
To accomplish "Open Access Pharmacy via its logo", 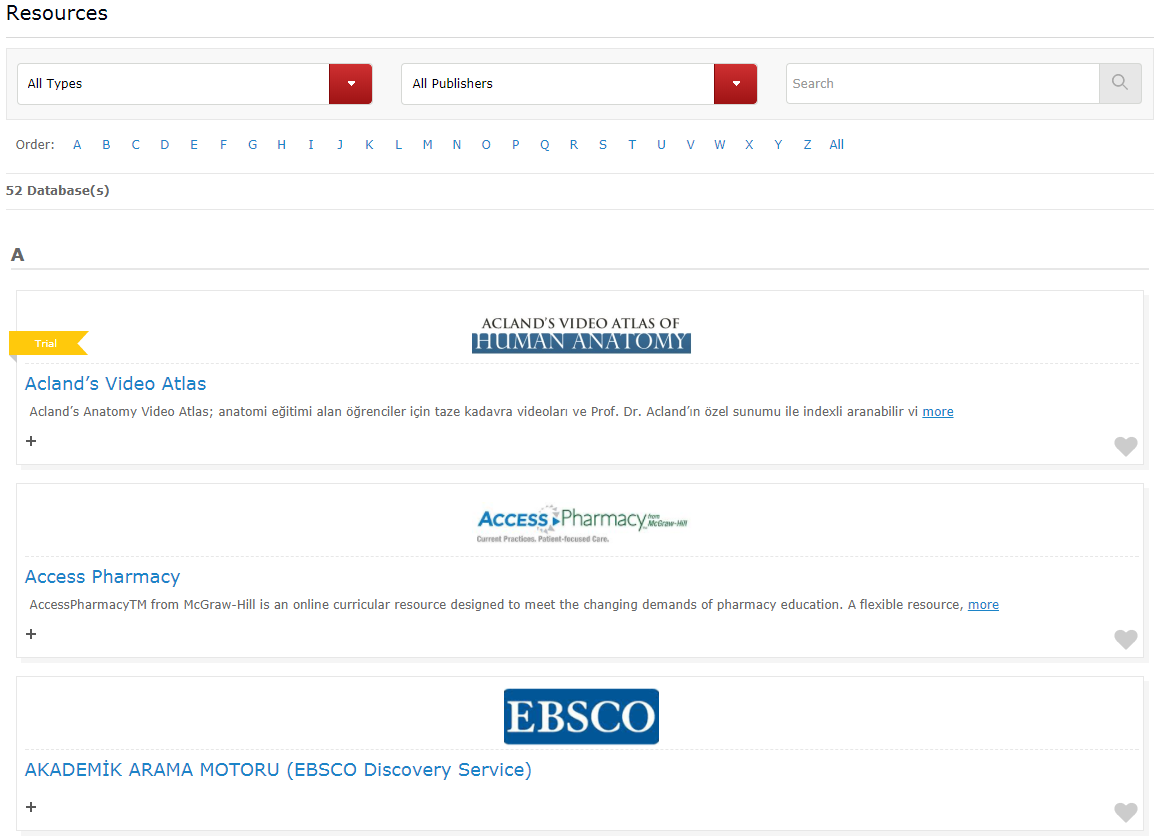I will coord(581,522).
